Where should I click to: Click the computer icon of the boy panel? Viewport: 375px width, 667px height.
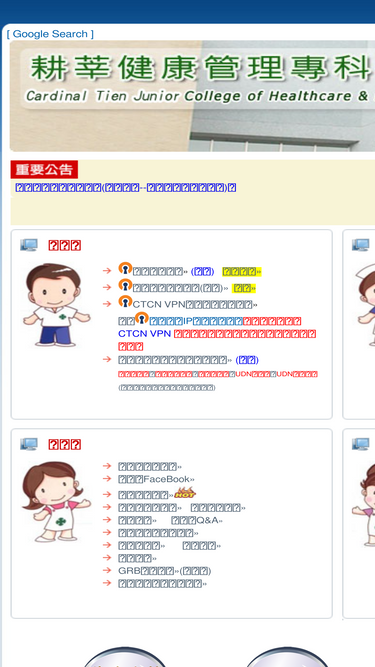tap(29, 245)
